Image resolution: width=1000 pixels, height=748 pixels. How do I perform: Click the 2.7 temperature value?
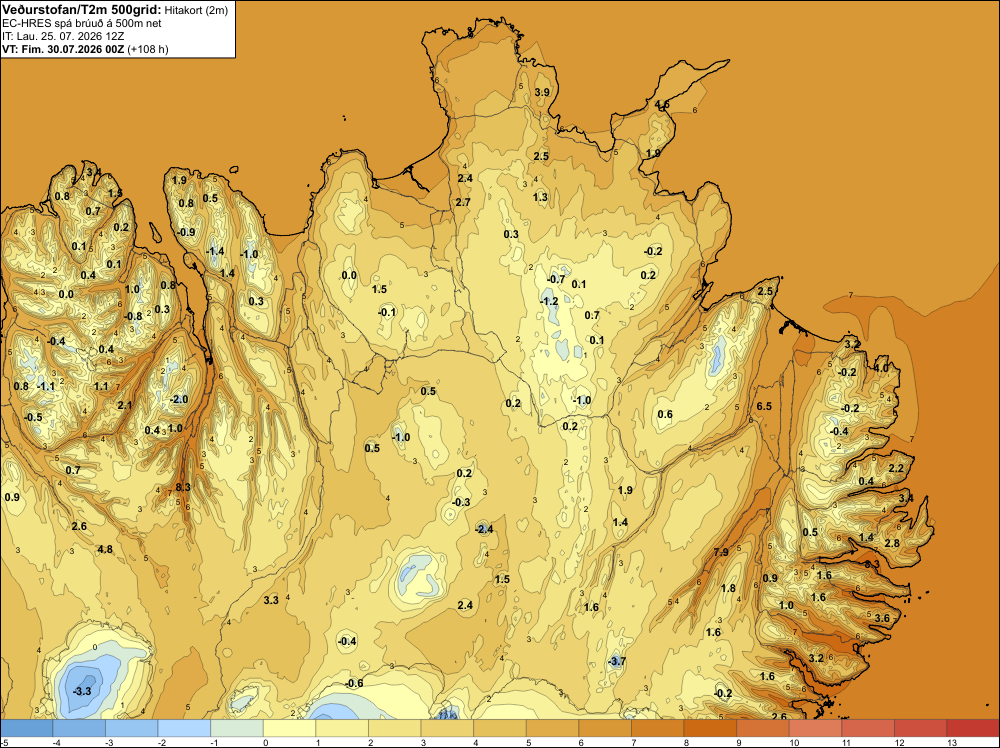click(x=463, y=202)
